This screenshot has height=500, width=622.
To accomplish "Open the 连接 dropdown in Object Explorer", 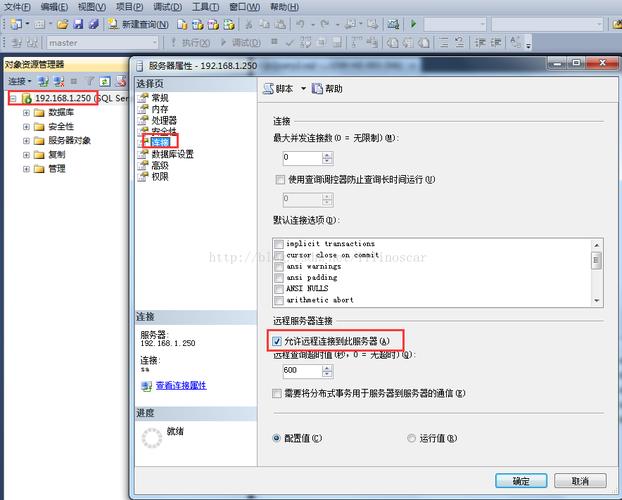I will (19, 81).
